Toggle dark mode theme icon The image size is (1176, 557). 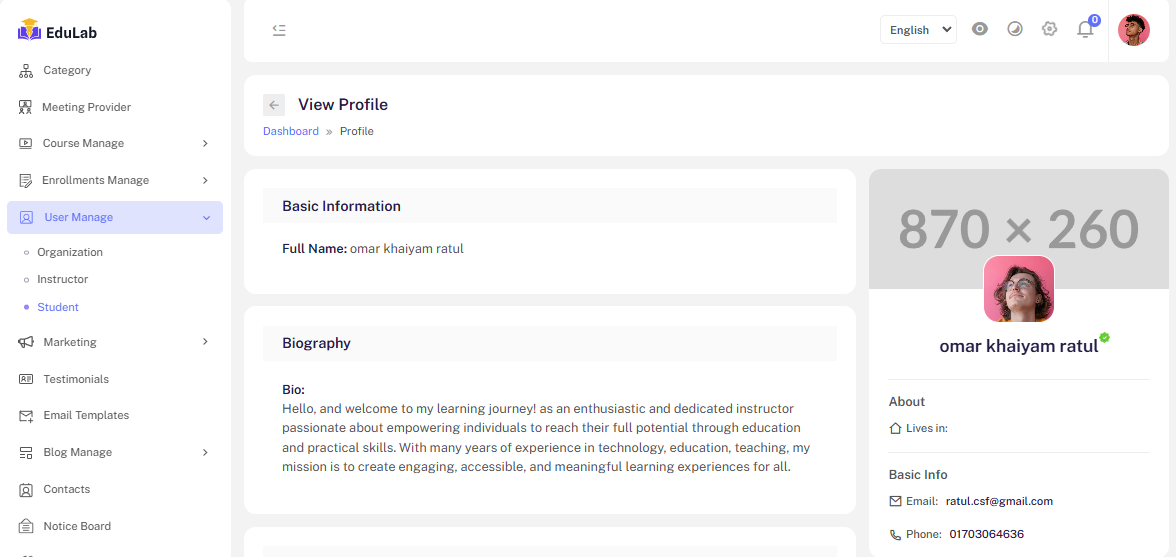pyautogui.click(x=1015, y=29)
